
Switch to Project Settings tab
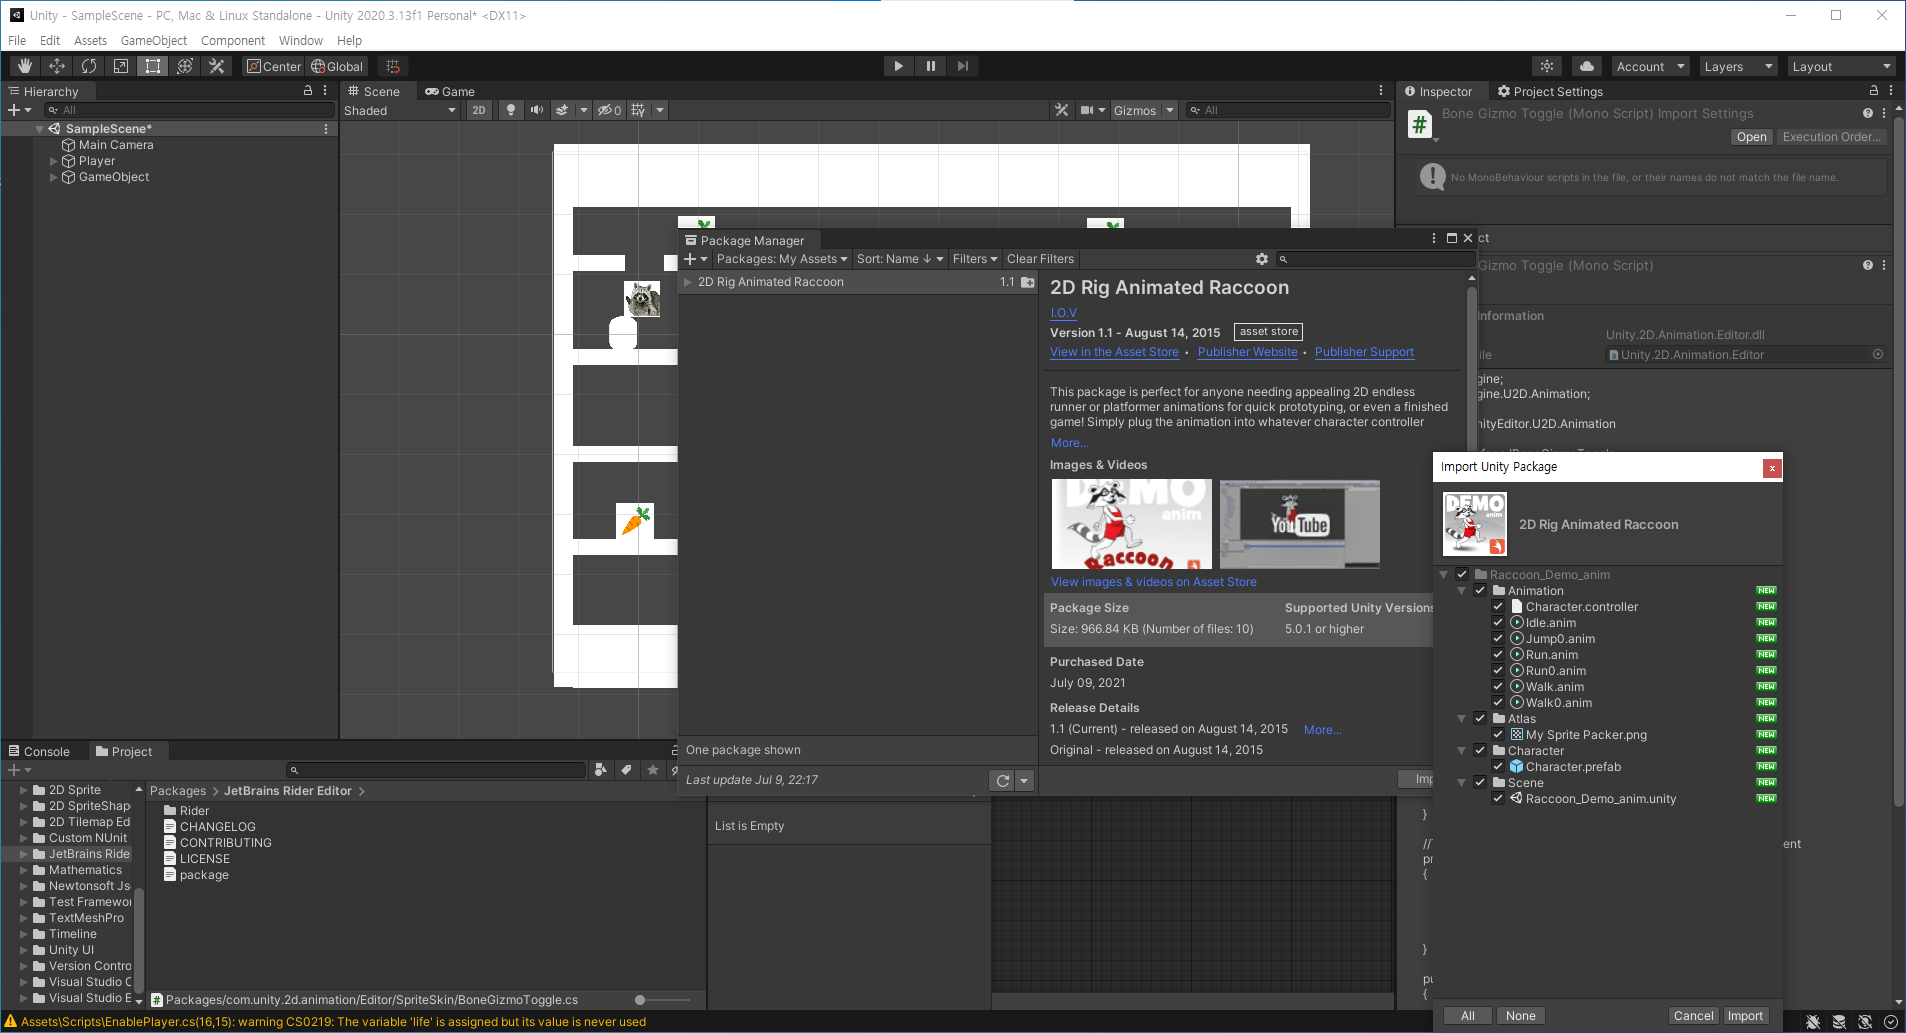pyautogui.click(x=1550, y=91)
